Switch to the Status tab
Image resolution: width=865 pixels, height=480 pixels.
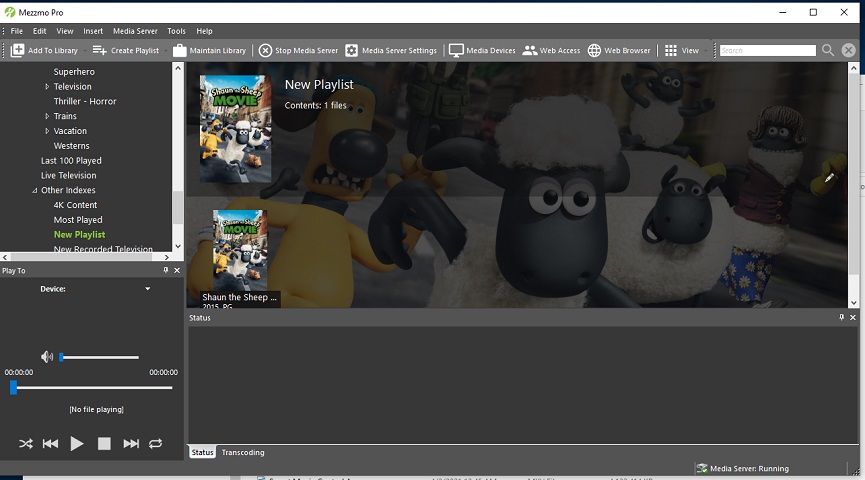202,452
